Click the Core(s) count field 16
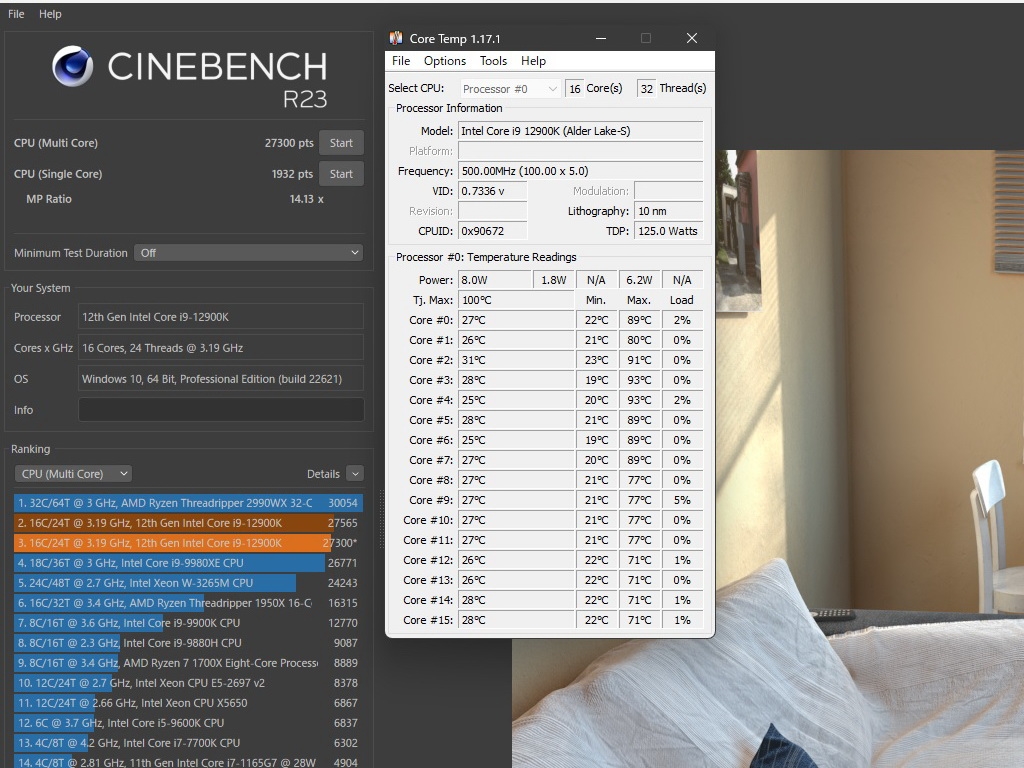Viewport: 1024px width, 768px height. pos(574,88)
